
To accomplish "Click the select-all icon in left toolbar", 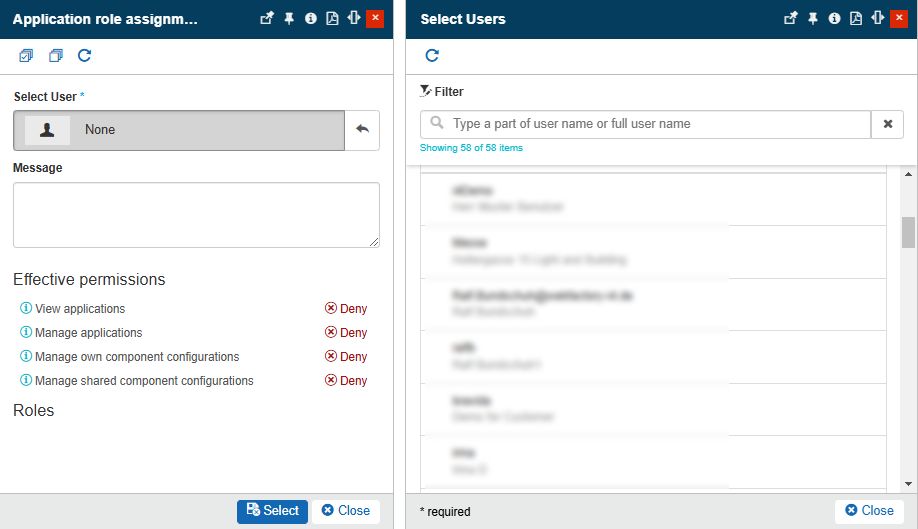I will pyautogui.click(x=26, y=56).
